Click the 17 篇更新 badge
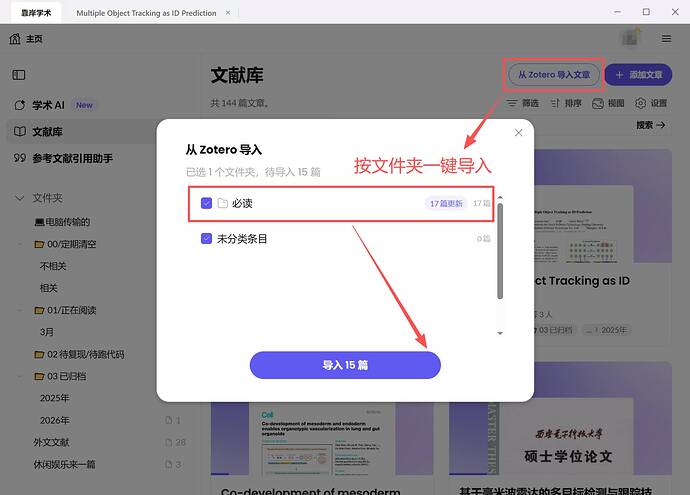The width and height of the screenshot is (690, 495). coord(446,203)
